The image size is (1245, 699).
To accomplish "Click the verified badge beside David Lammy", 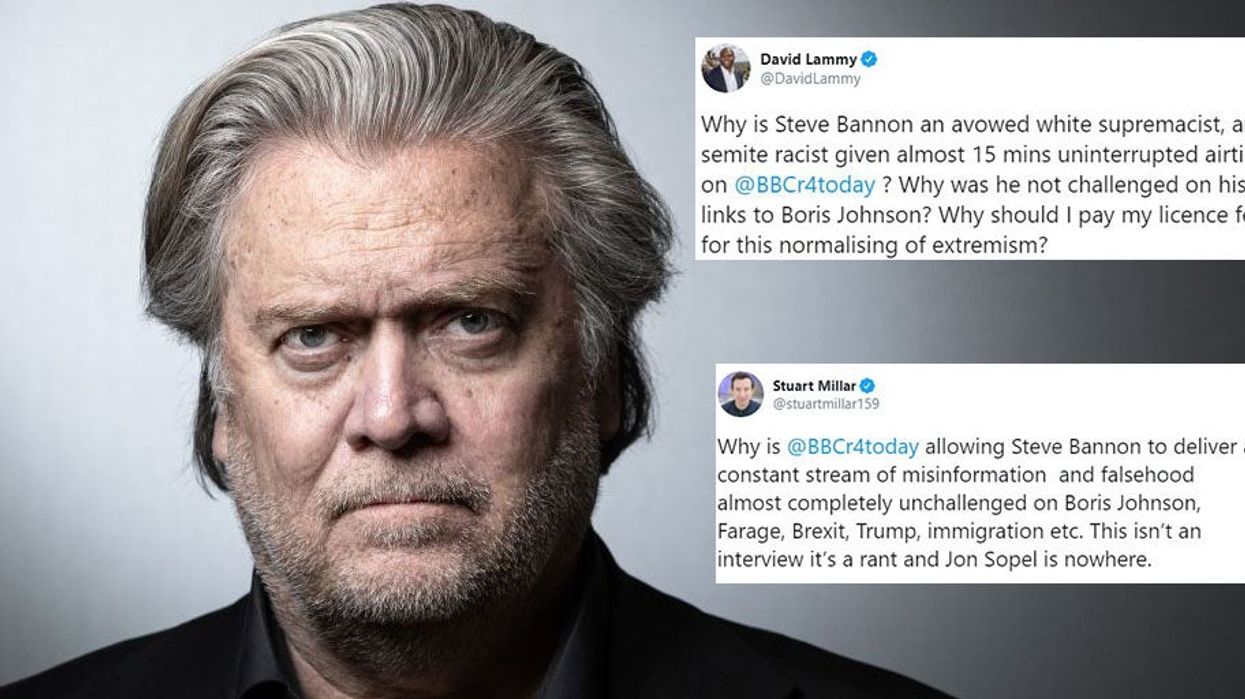I will pos(869,60).
